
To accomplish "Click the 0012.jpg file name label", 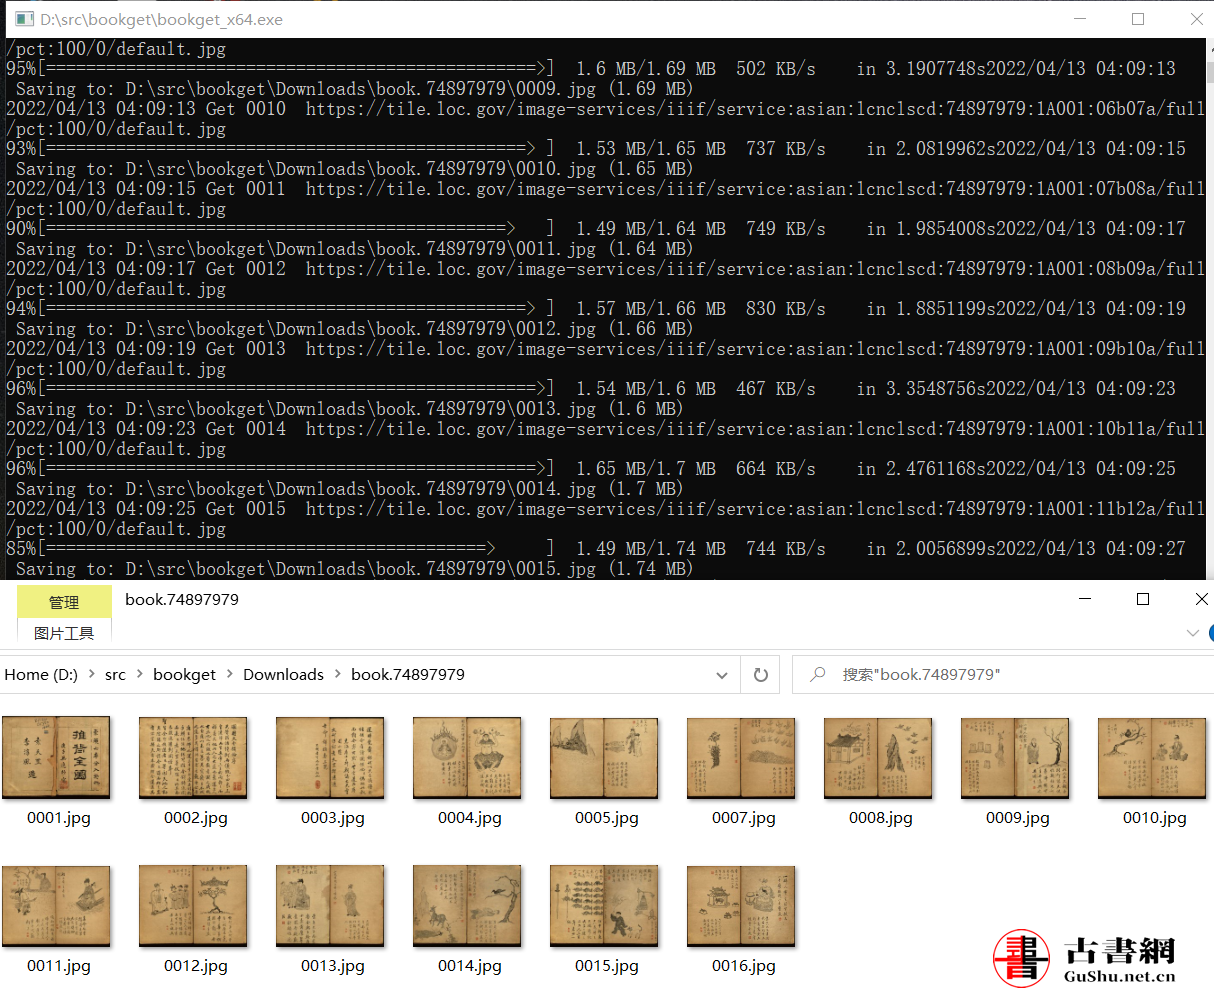I will point(196,966).
